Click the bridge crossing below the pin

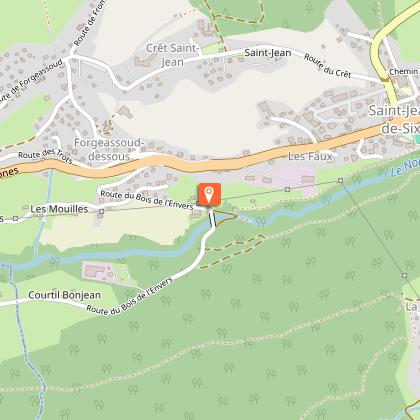coord(212,220)
